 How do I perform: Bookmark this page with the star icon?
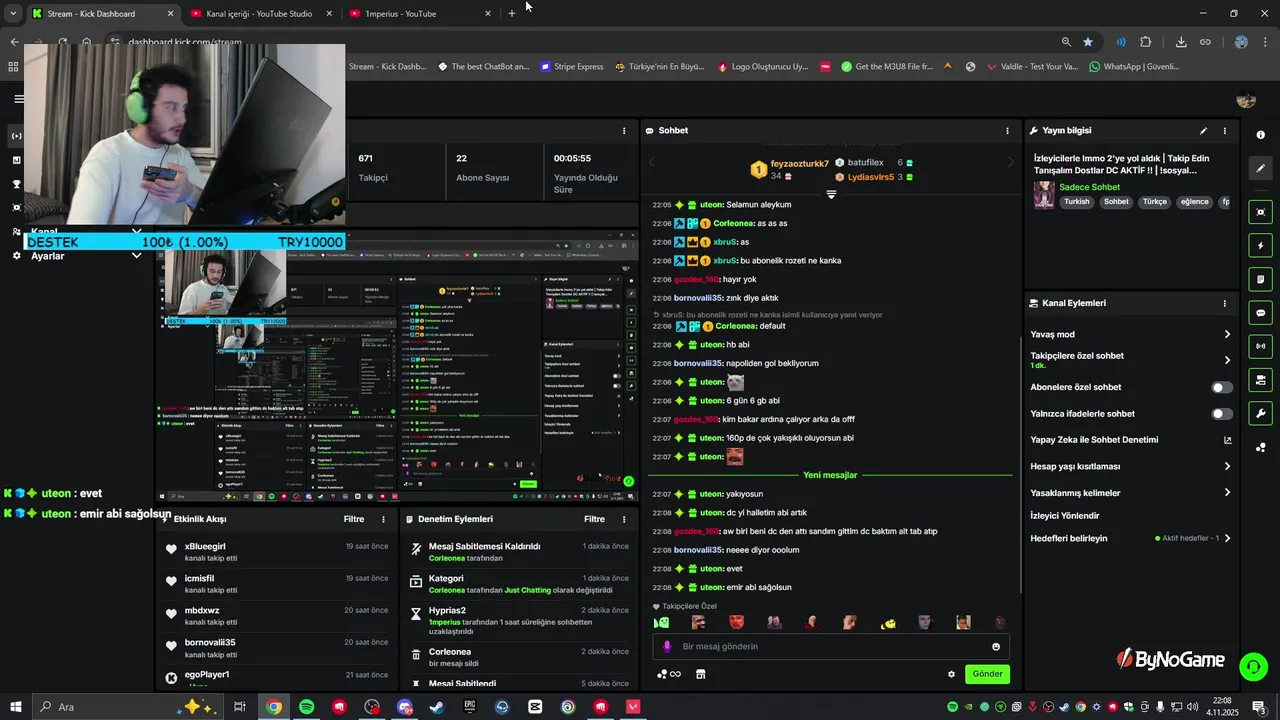(1088, 42)
